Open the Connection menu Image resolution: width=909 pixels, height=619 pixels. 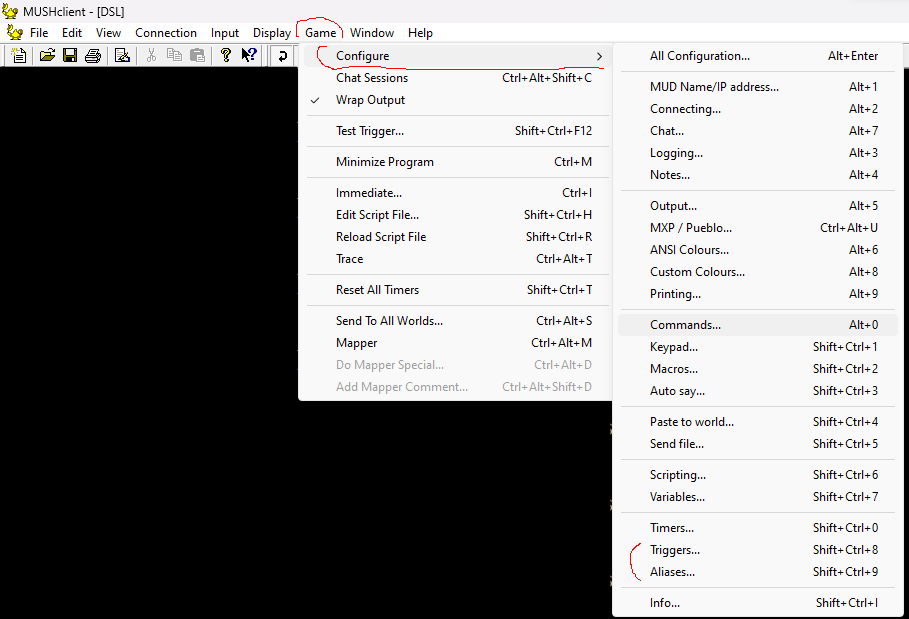[x=166, y=33]
